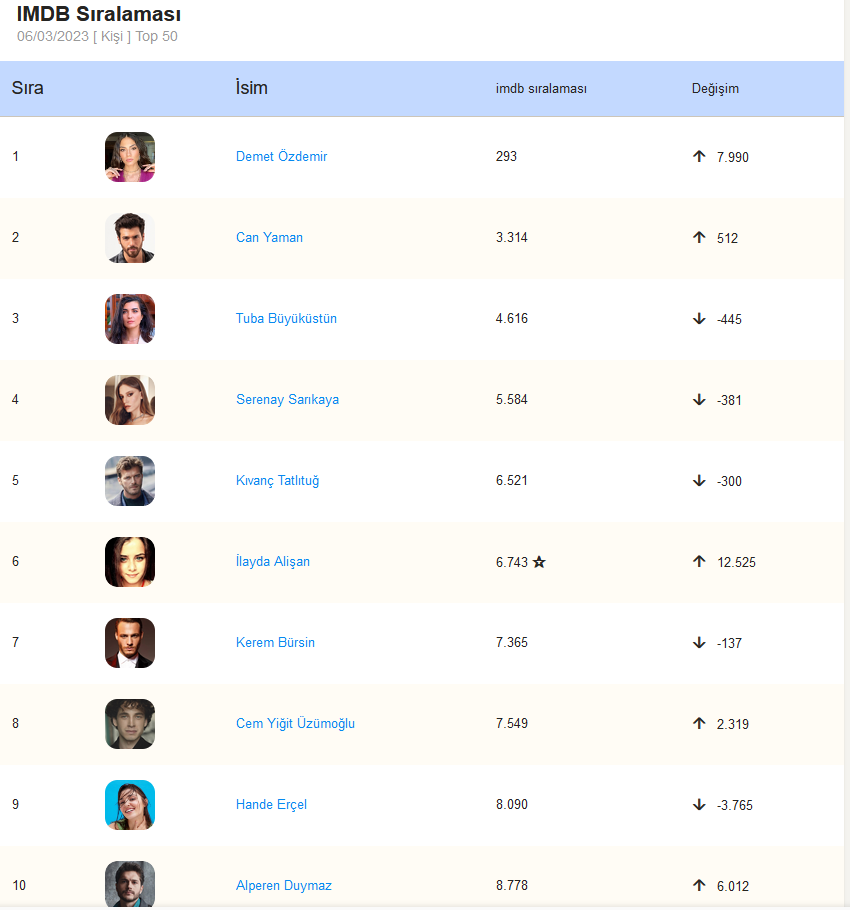Click the Sıra column header
The image size is (850, 910).
tap(28, 88)
